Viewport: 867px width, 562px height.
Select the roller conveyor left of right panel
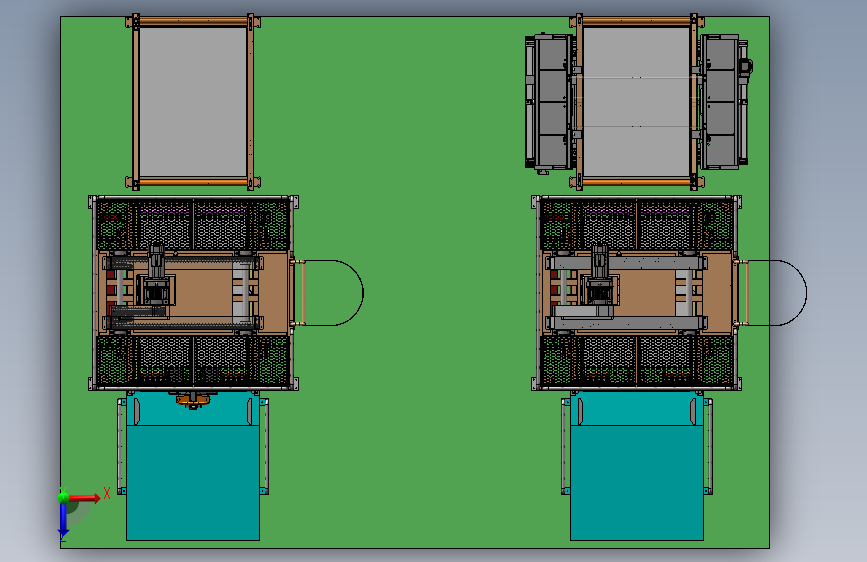coord(550,102)
